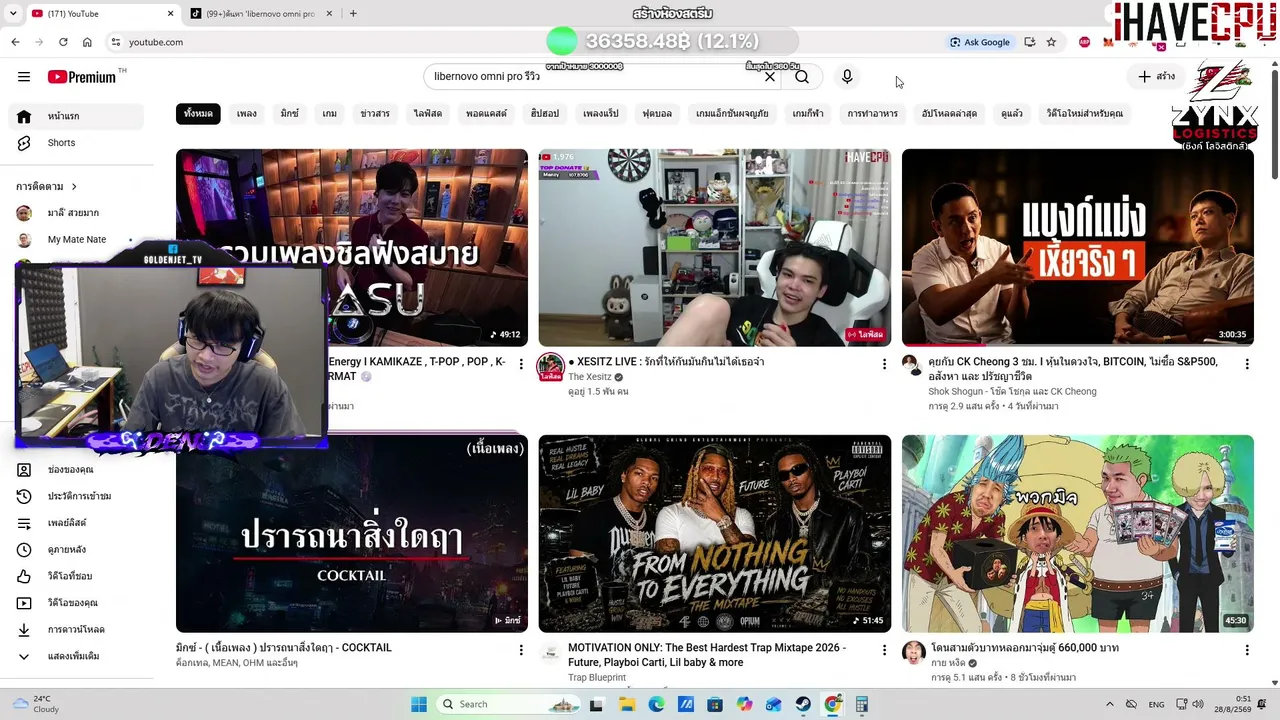1280x720 pixels.
Task: Open more options for the 660,000 baht video
Action: tap(1247, 650)
